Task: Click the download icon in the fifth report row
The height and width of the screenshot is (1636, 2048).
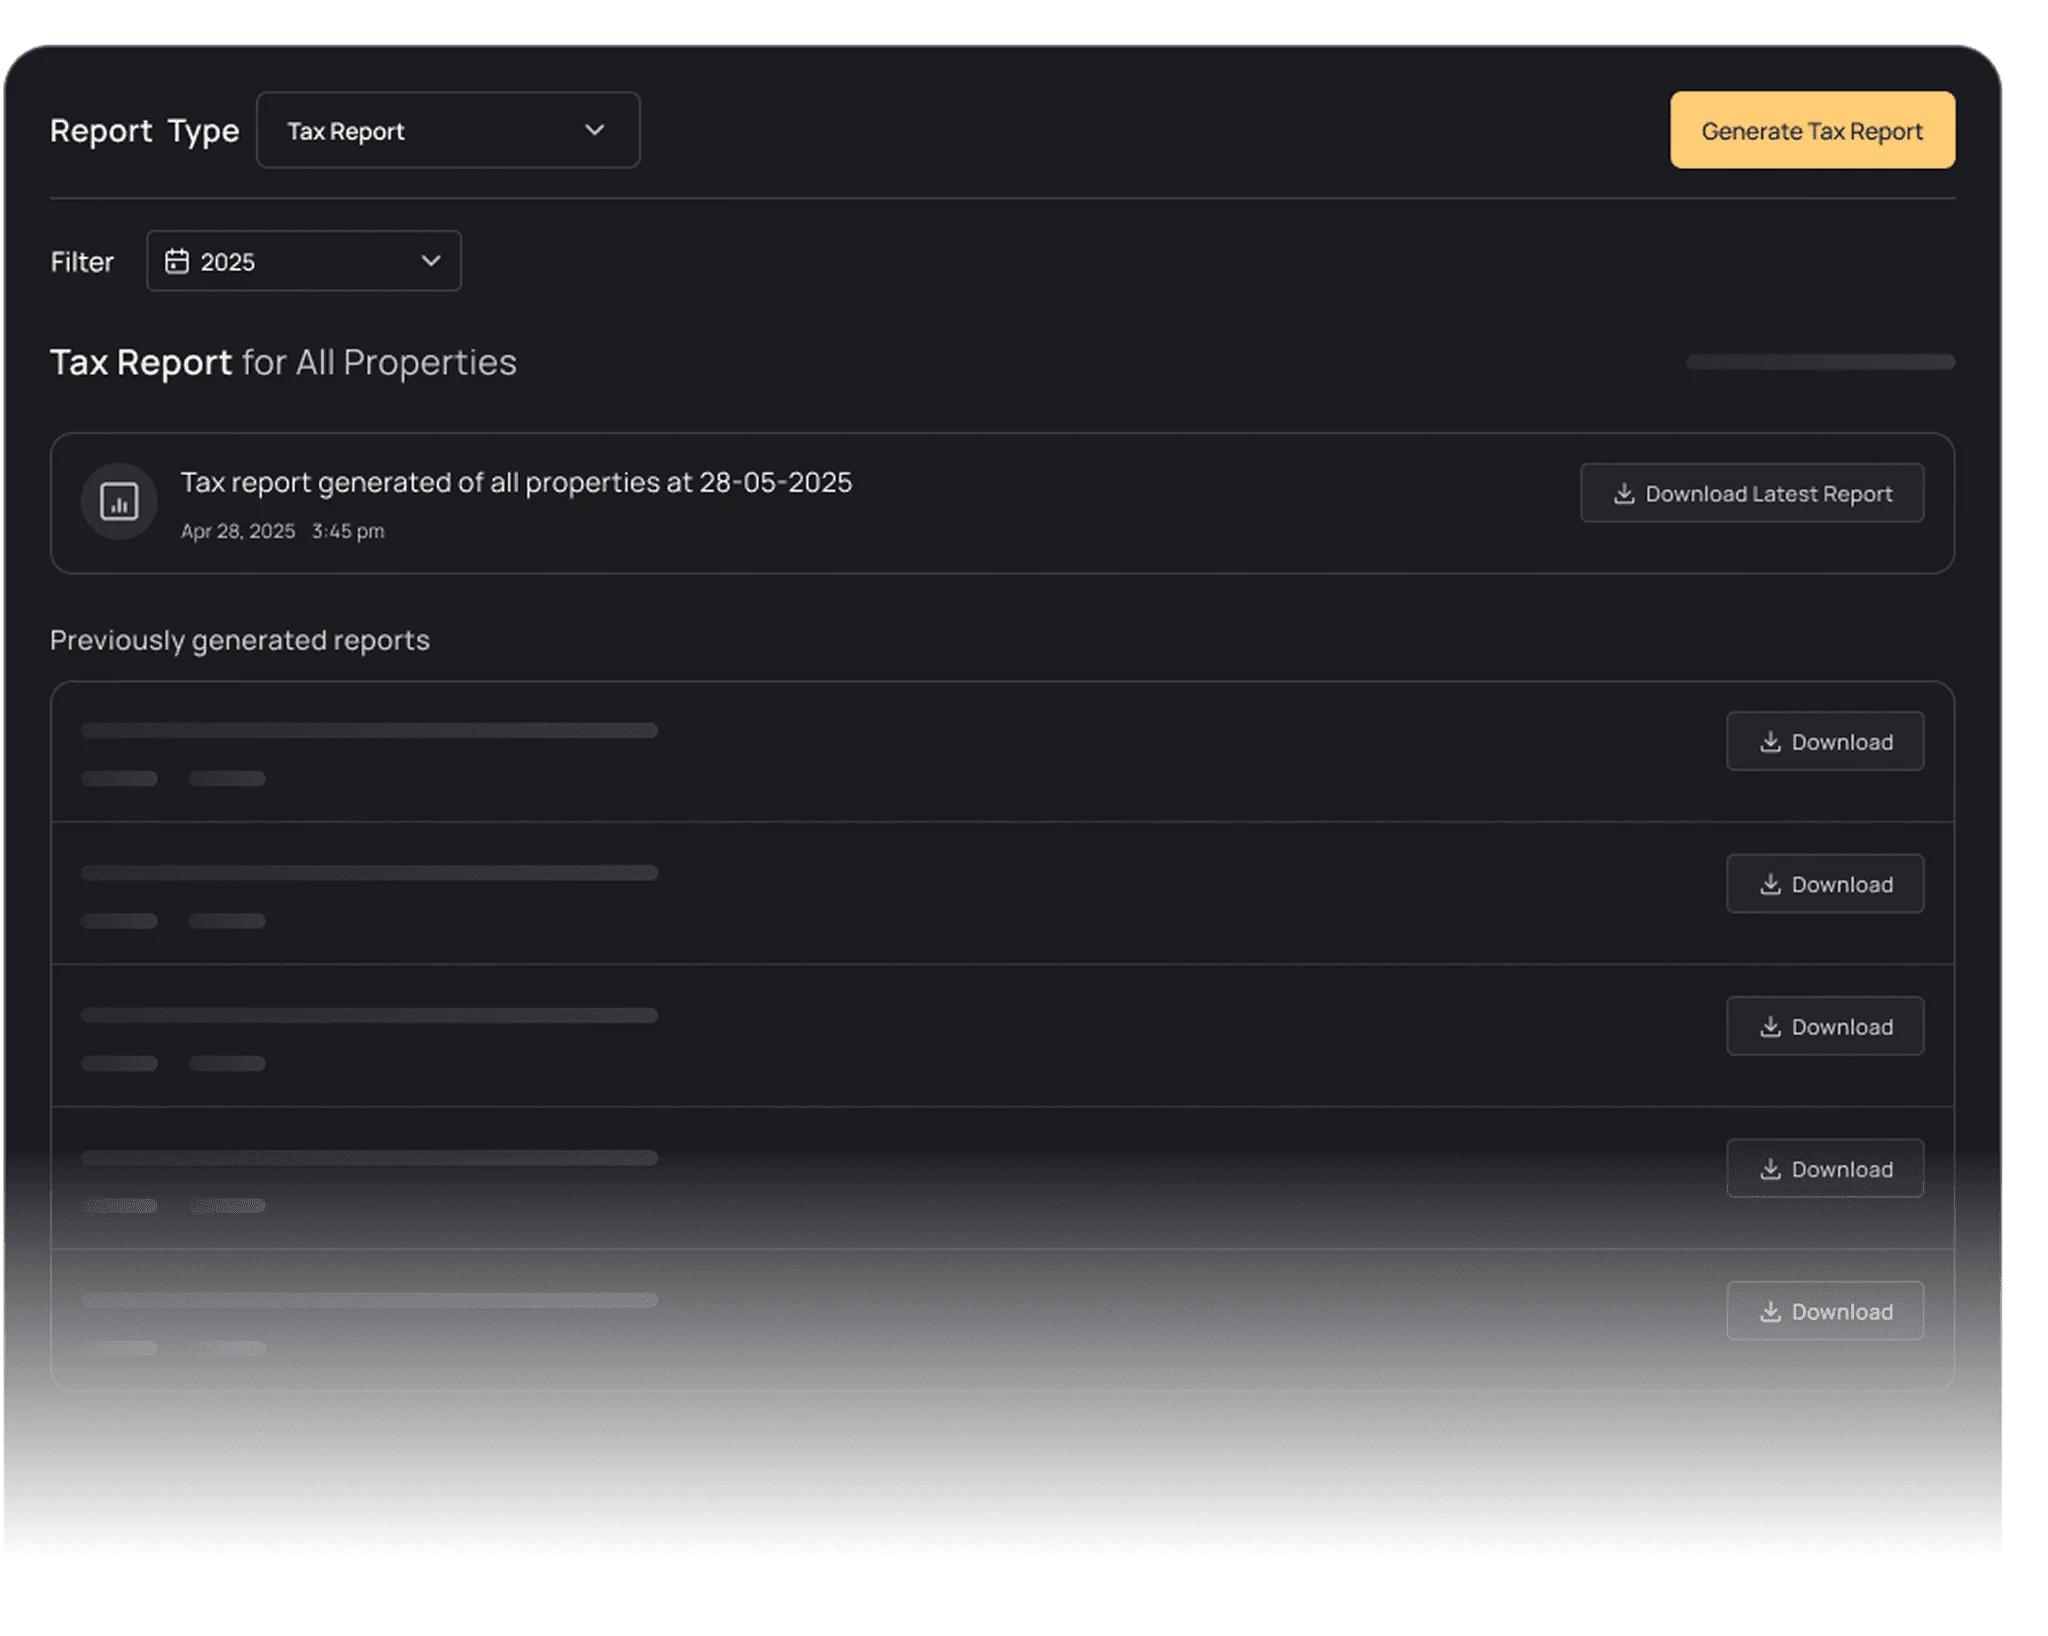Action: pos(1770,1311)
